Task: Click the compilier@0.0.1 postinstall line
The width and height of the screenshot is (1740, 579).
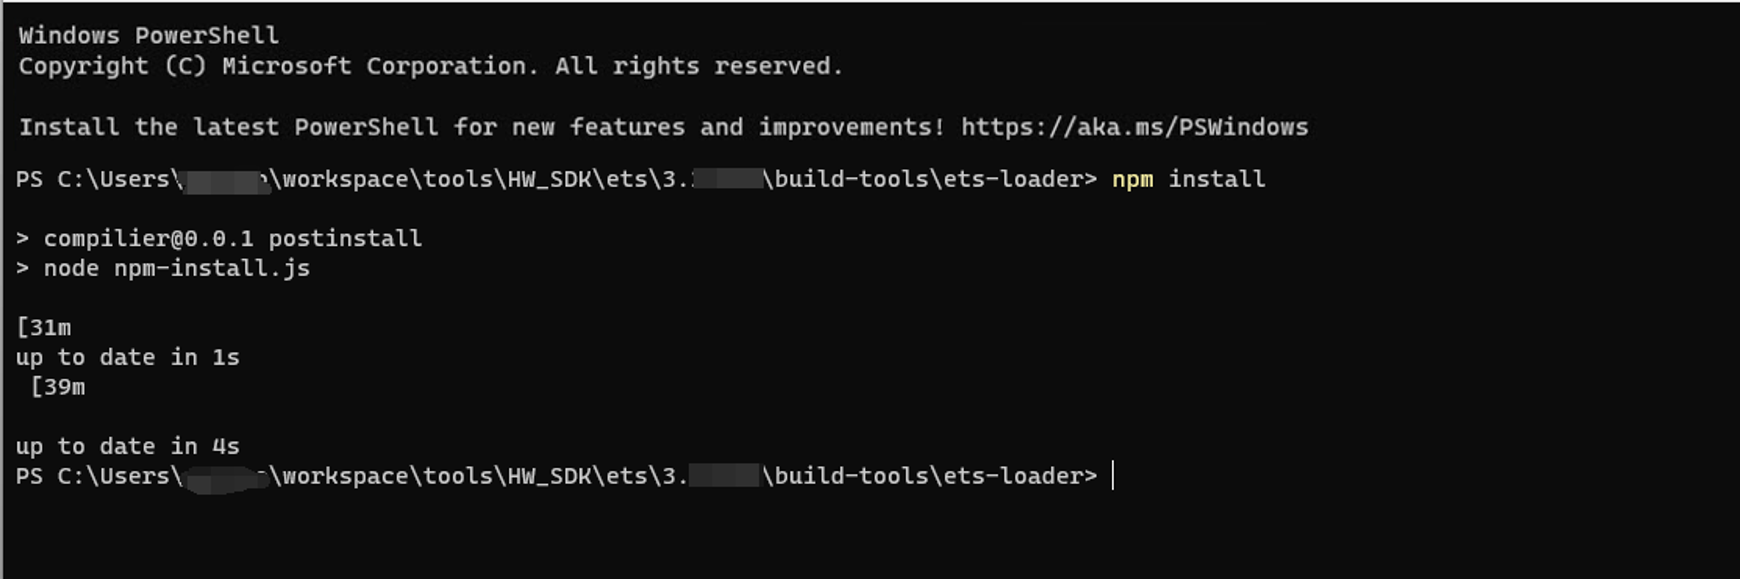Action: [232, 238]
